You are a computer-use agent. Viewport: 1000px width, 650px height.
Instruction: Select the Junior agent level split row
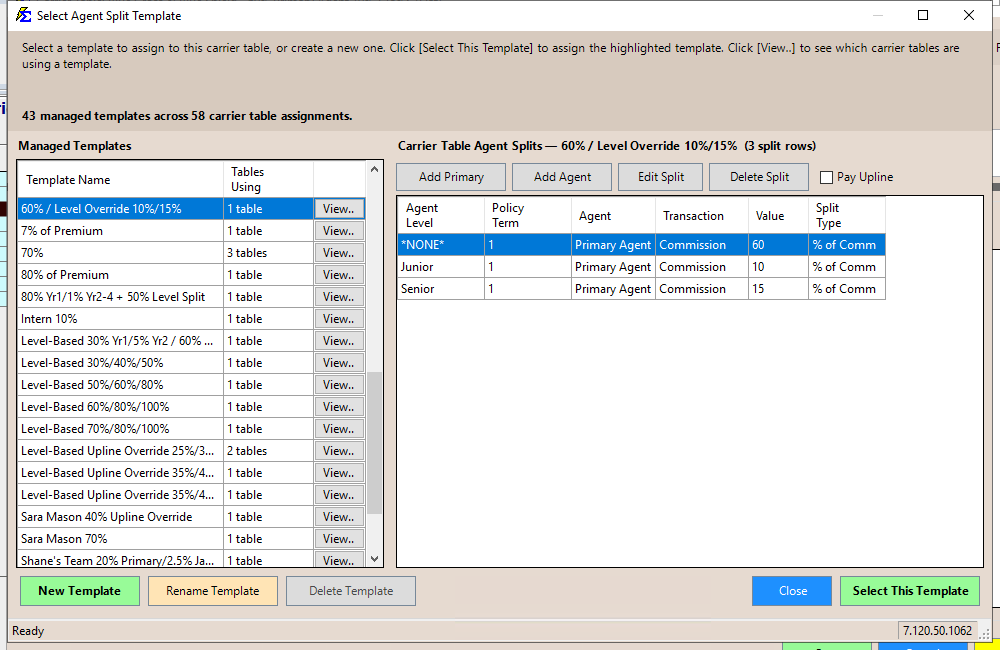click(x=640, y=267)
